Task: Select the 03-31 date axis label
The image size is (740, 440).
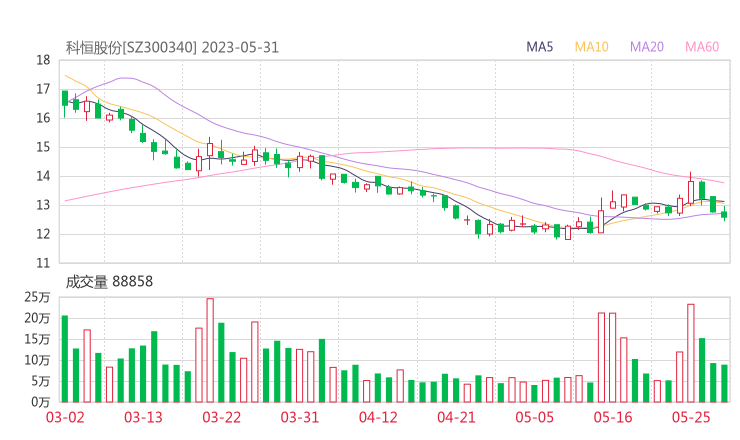Action: tap(300, 417)
